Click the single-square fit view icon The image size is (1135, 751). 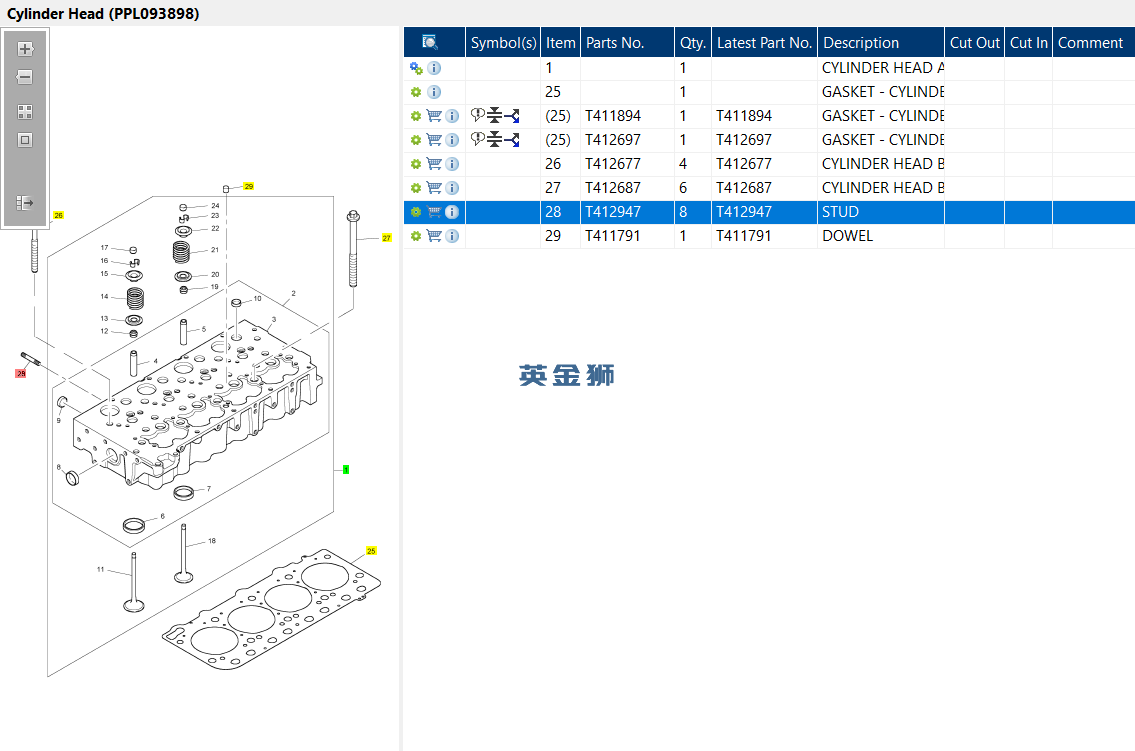tap(25, 140)
